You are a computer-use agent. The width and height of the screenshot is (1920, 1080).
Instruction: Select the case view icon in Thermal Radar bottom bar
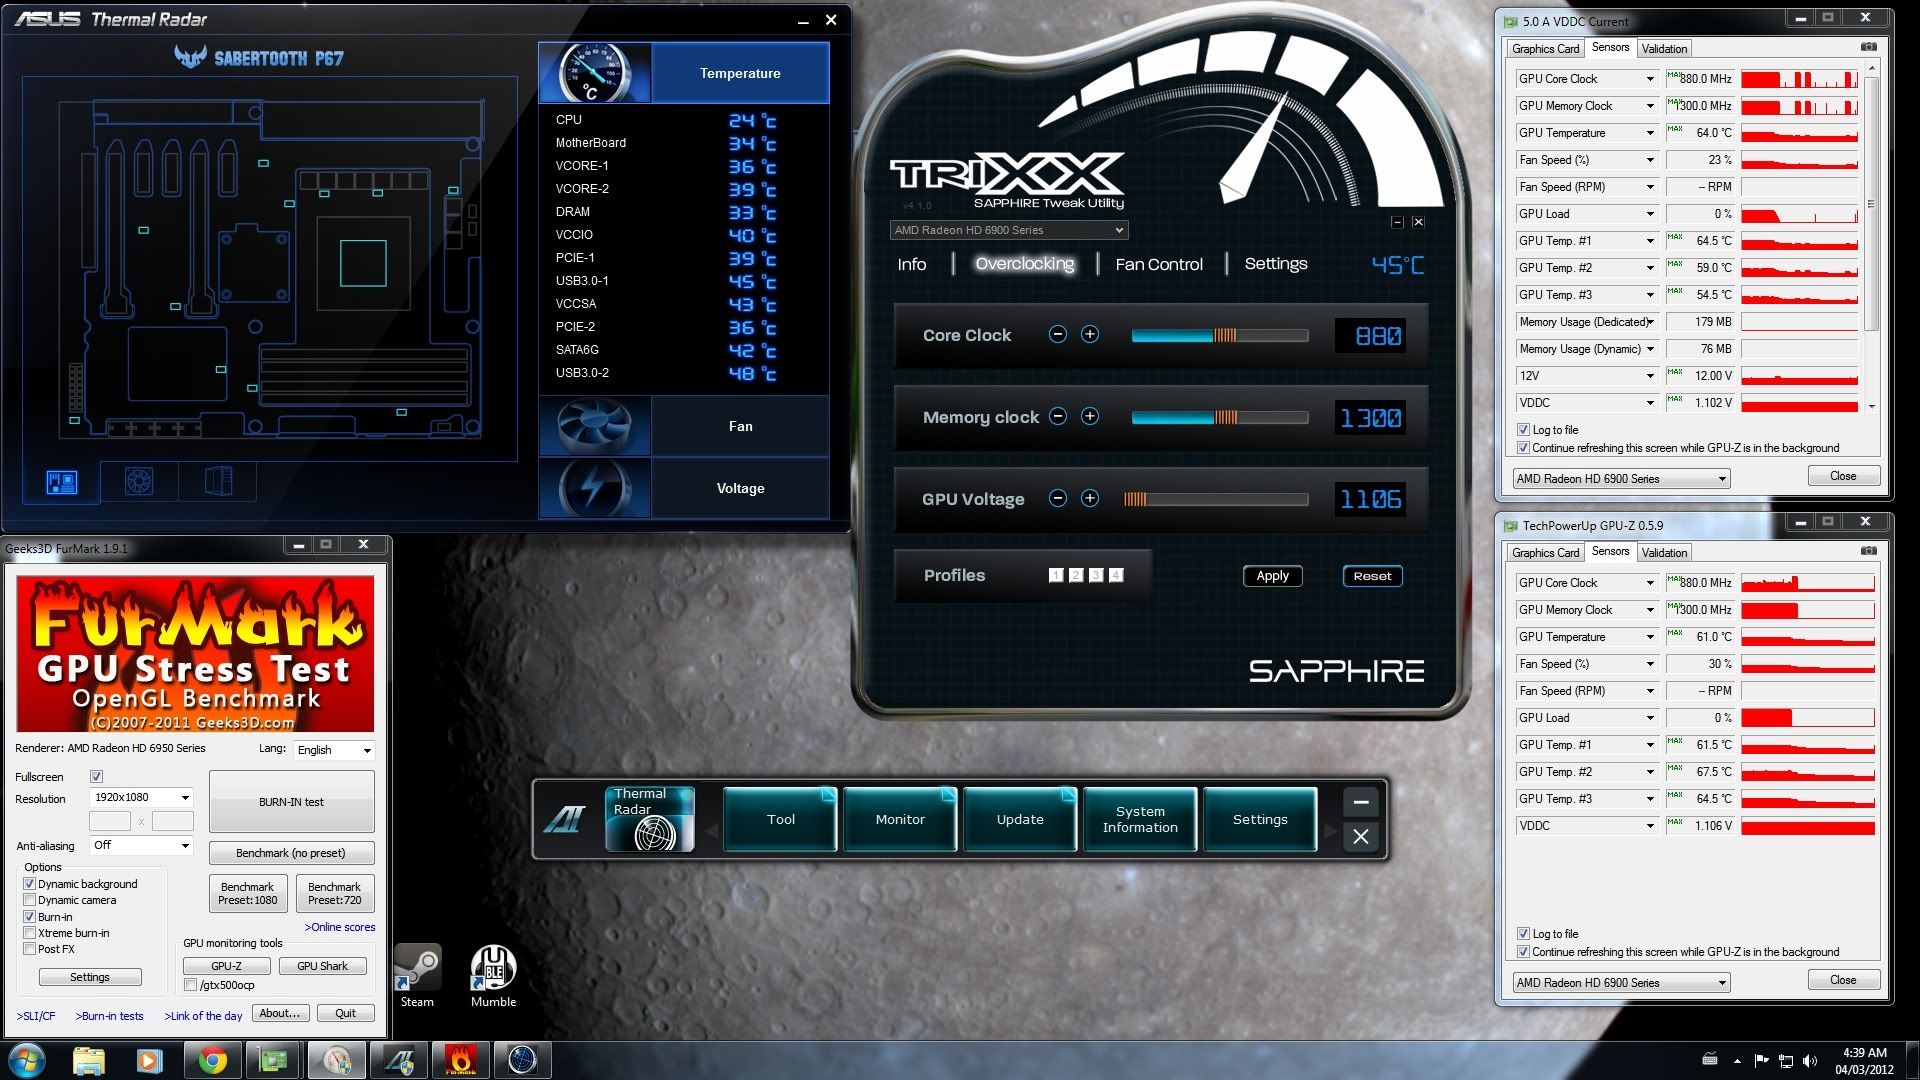(x=218, y=482)
